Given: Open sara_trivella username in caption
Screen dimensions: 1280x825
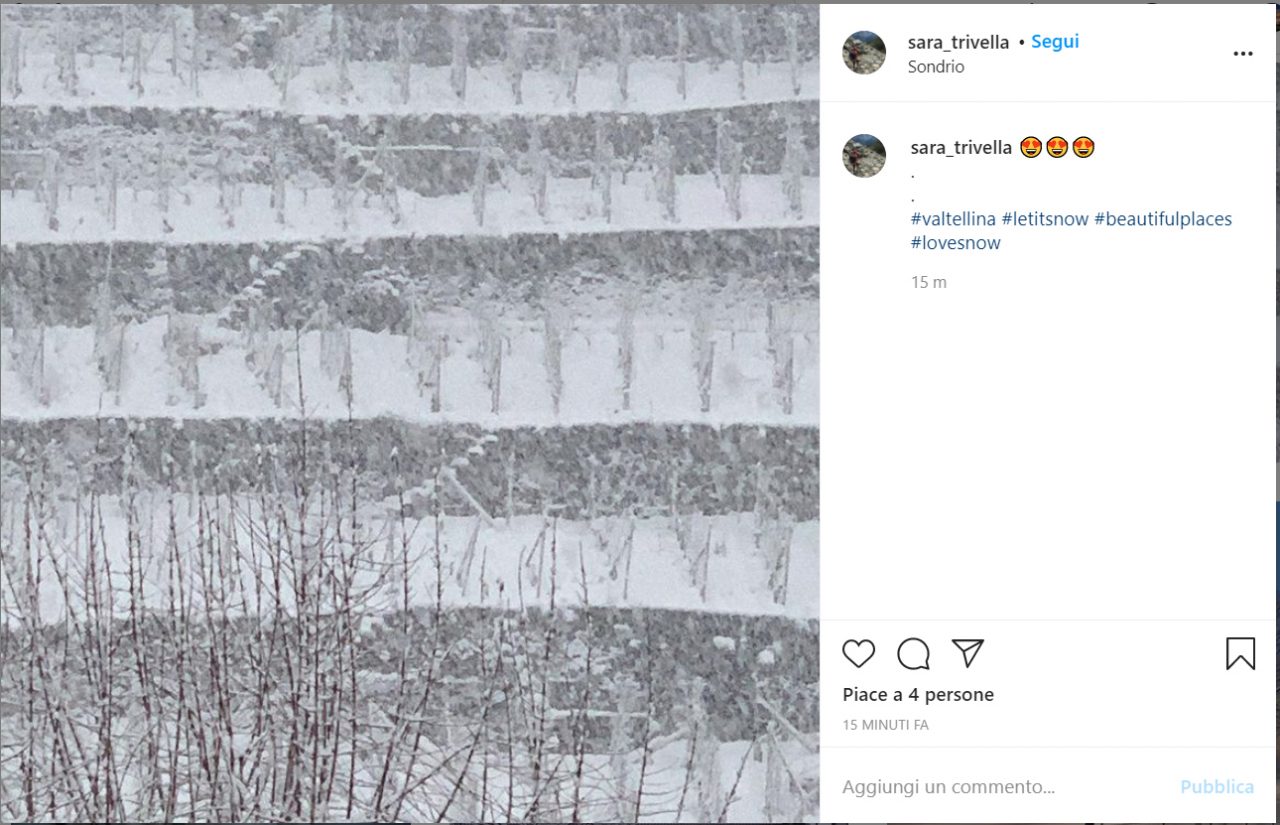Looking at the screenshot, I should (x=961, y=148).
